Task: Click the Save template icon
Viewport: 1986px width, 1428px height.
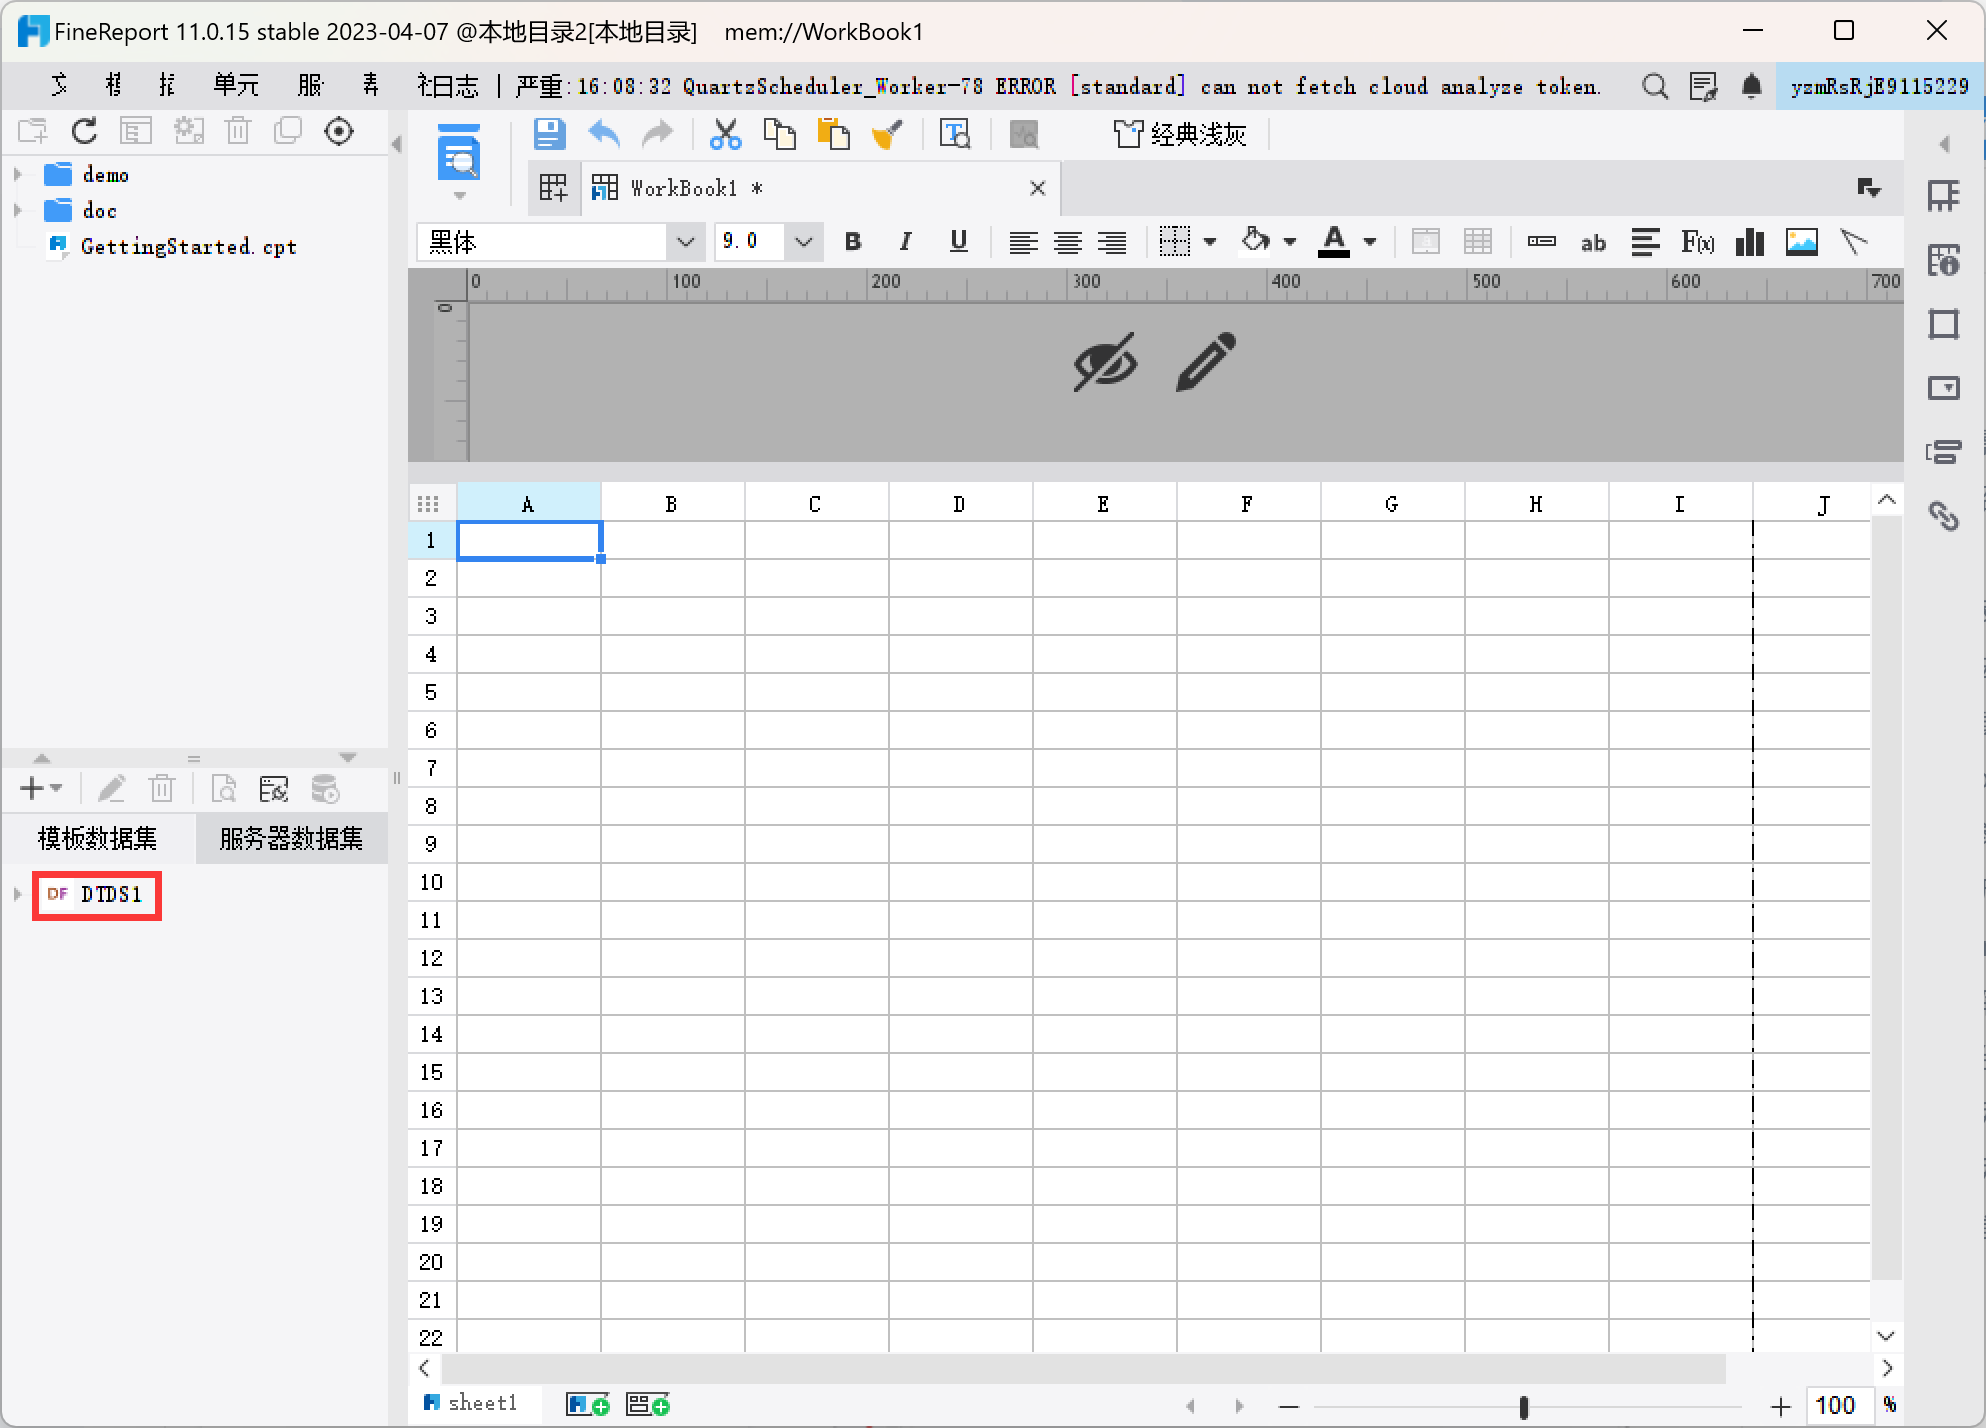Action: click(549, 134)
